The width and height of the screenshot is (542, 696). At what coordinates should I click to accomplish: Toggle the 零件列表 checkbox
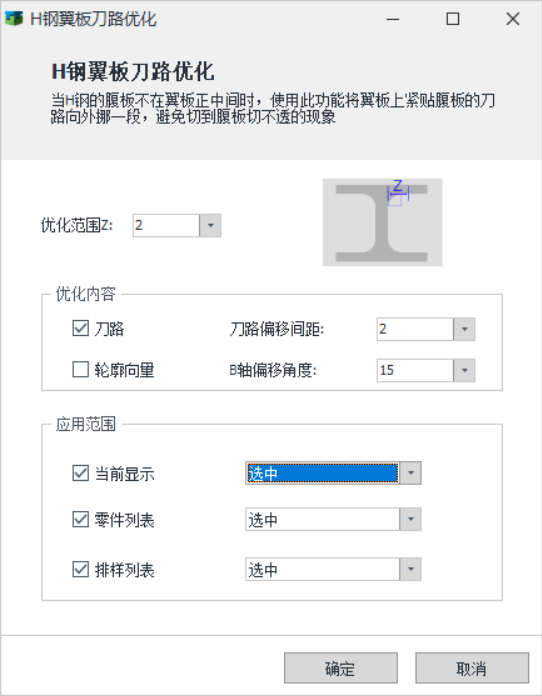pyautogui.click(x=80, y=519)
